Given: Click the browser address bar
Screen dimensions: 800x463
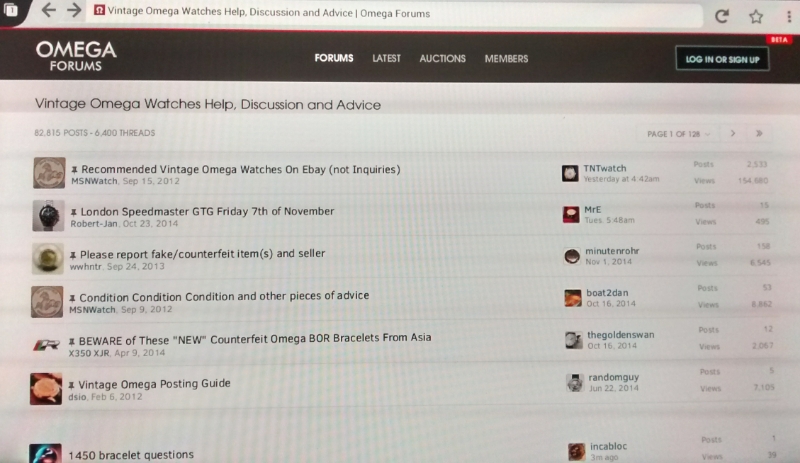Looking at the screenshot, I should point(400,14).
